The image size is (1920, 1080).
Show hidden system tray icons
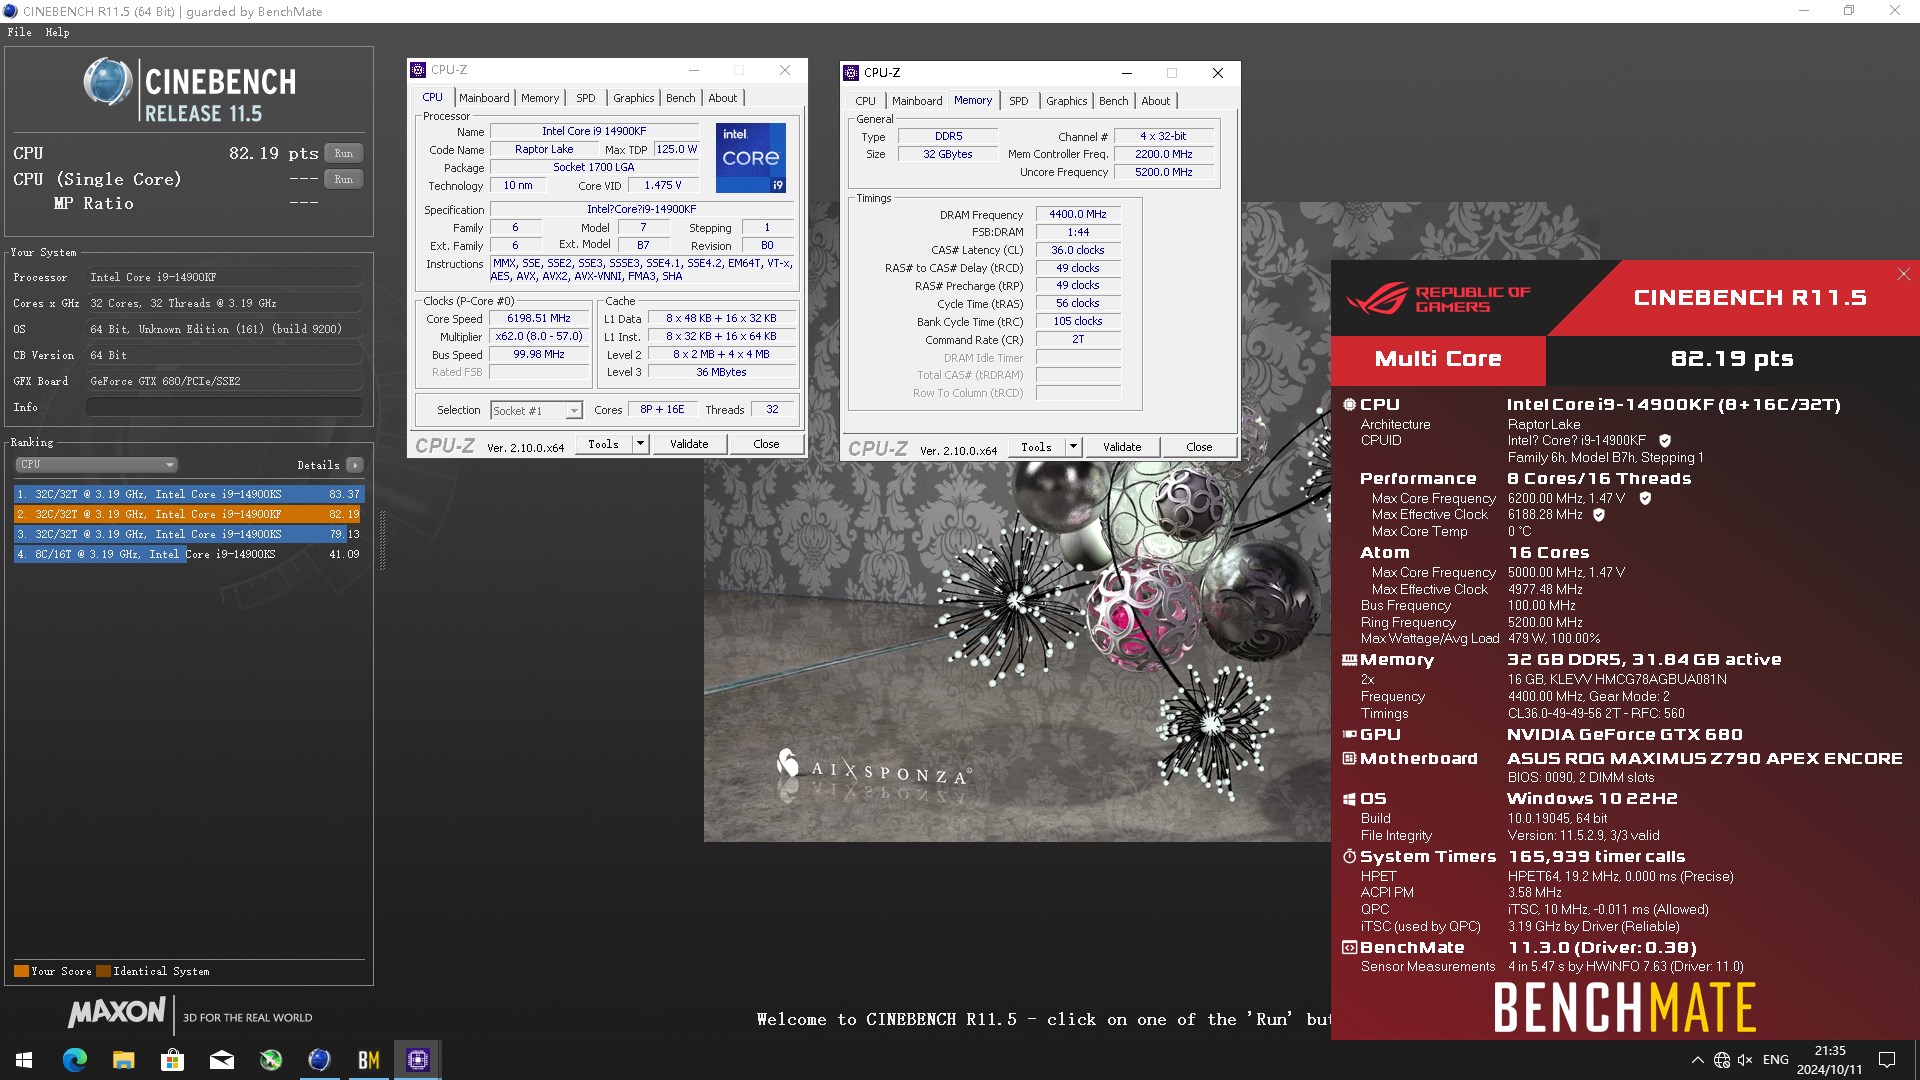[x=1697, y=1060]
